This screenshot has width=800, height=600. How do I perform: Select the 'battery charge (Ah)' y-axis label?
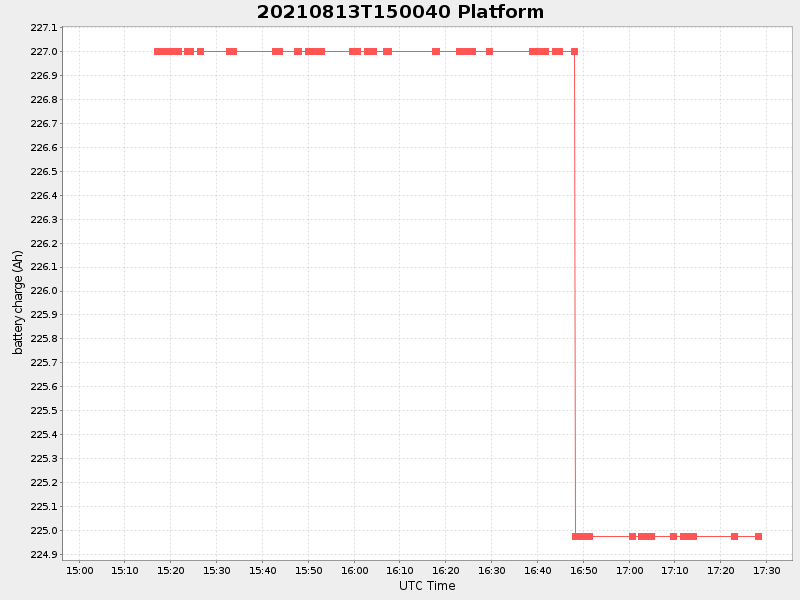pyautogui.click(x=18, y=302)
